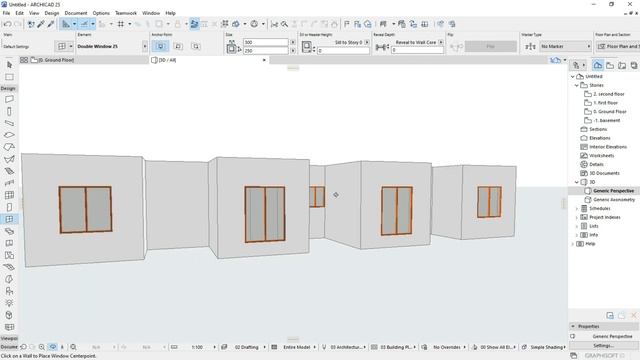Open the File menu

pos(7,13)
